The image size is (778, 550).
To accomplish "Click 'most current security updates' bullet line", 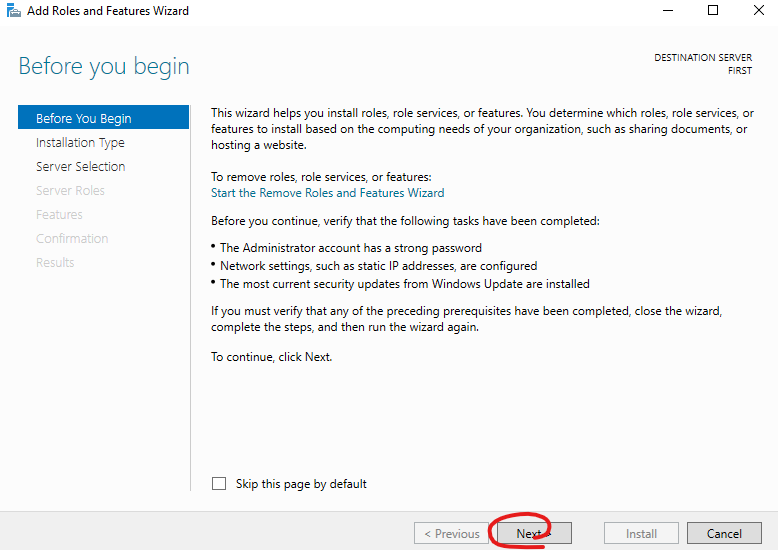I will click(x=404, y=283).
